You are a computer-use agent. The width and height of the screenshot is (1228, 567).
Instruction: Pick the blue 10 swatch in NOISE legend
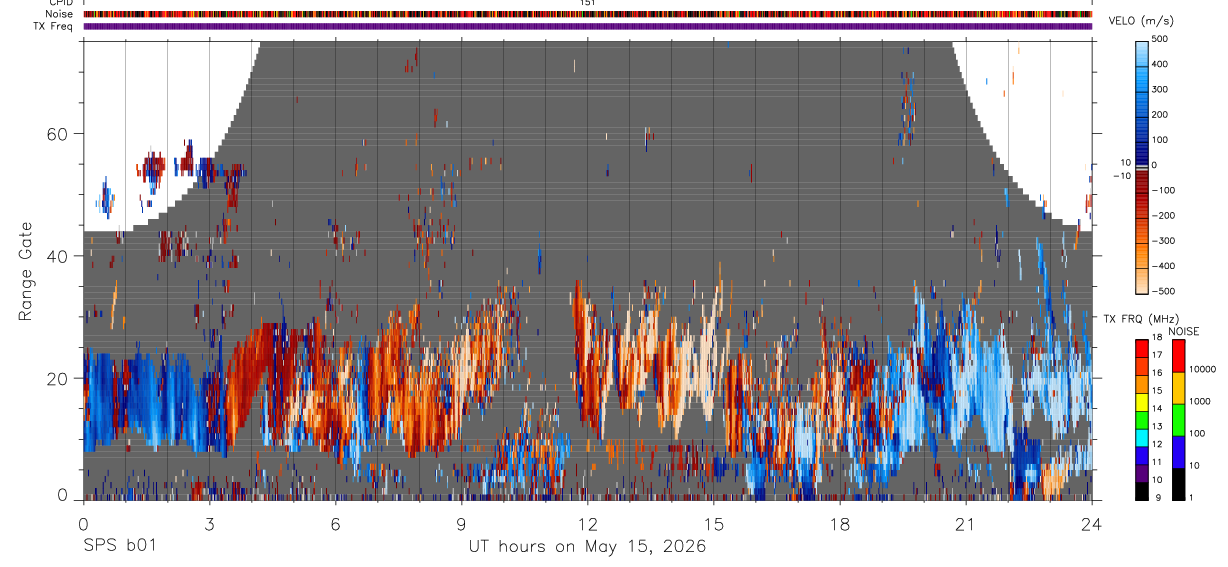click(x=1178, y=452)
